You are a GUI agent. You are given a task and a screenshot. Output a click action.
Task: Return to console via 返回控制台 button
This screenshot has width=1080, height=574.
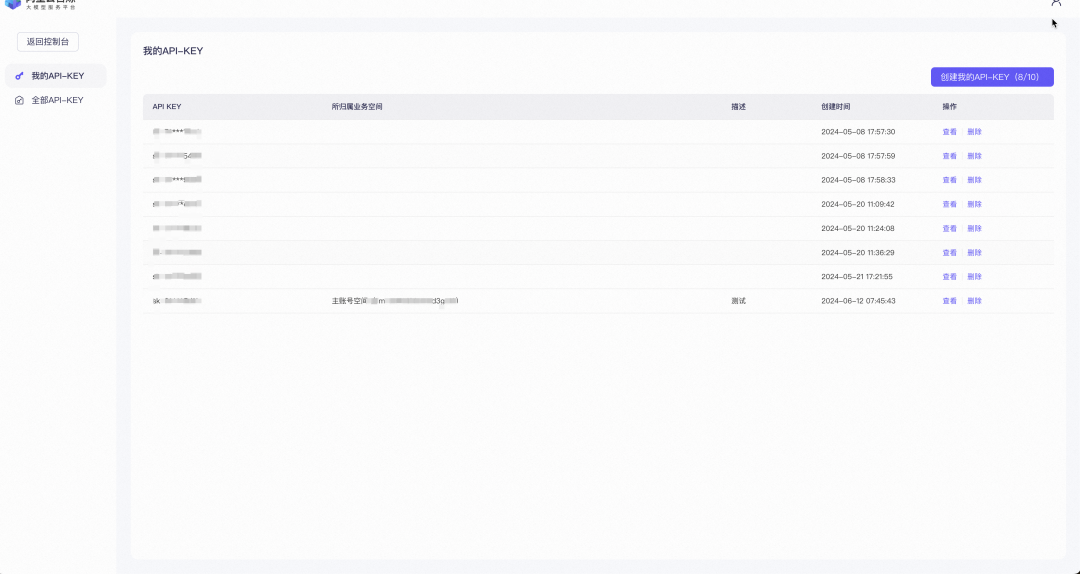[48, 42]
